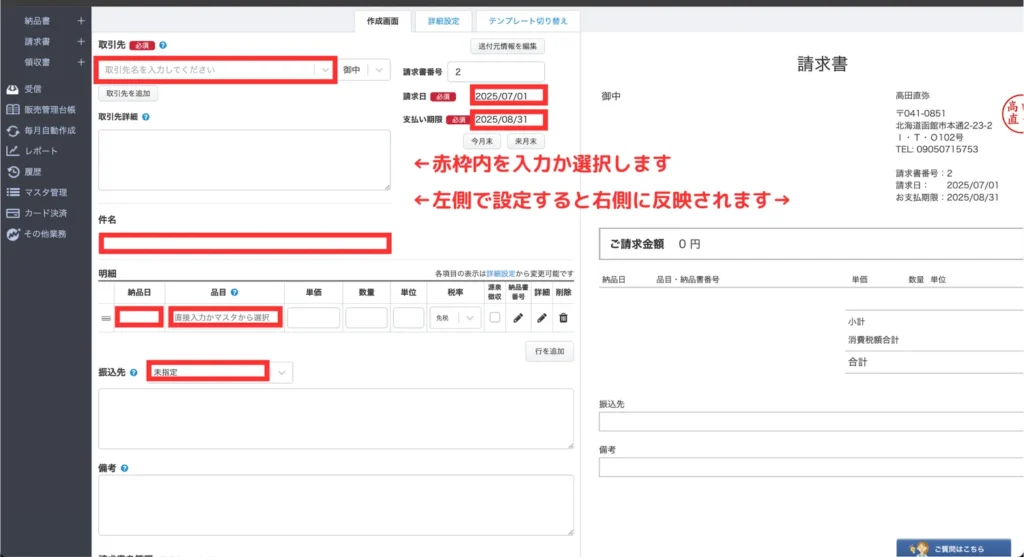Image resolution: width=1024 pixels, height=557 pixels.
Task: Open 受信 inbox from the sidebar
Action: (x=33, y=89)
